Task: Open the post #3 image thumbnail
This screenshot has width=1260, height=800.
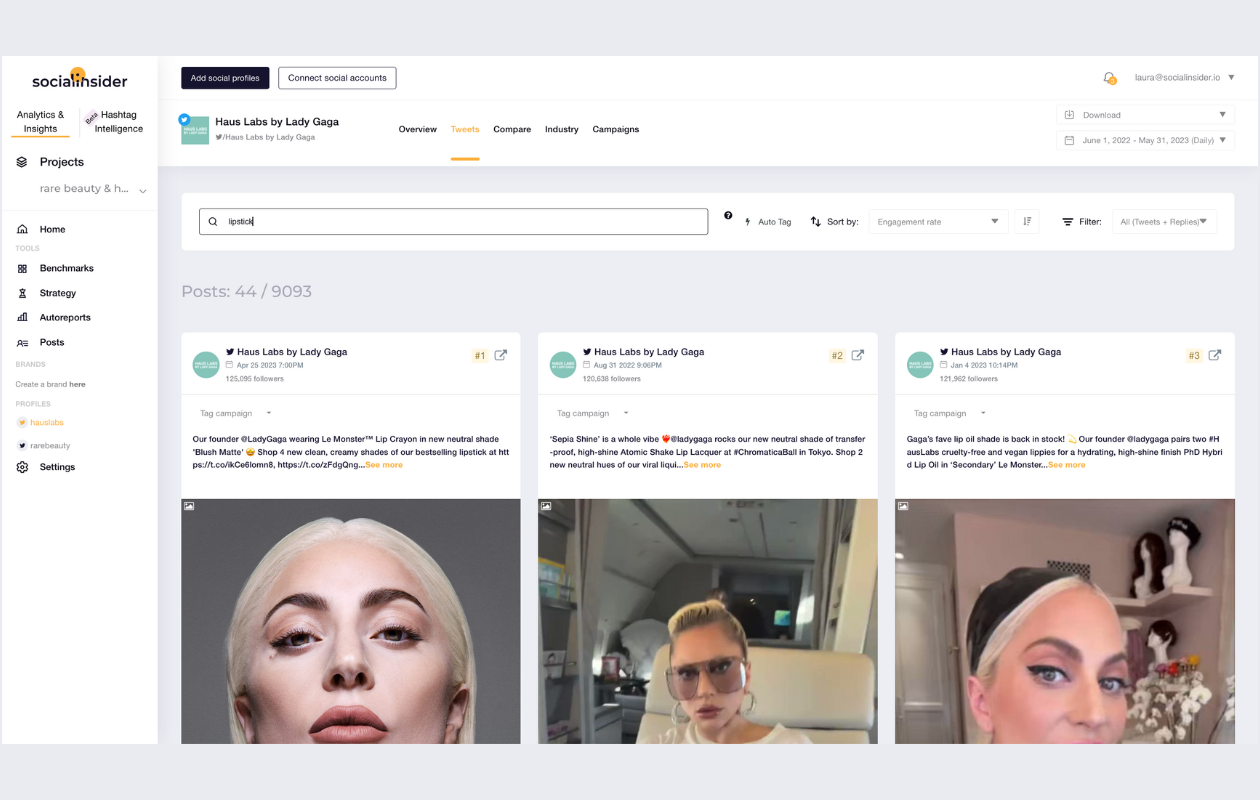Action: (1065, 621)
